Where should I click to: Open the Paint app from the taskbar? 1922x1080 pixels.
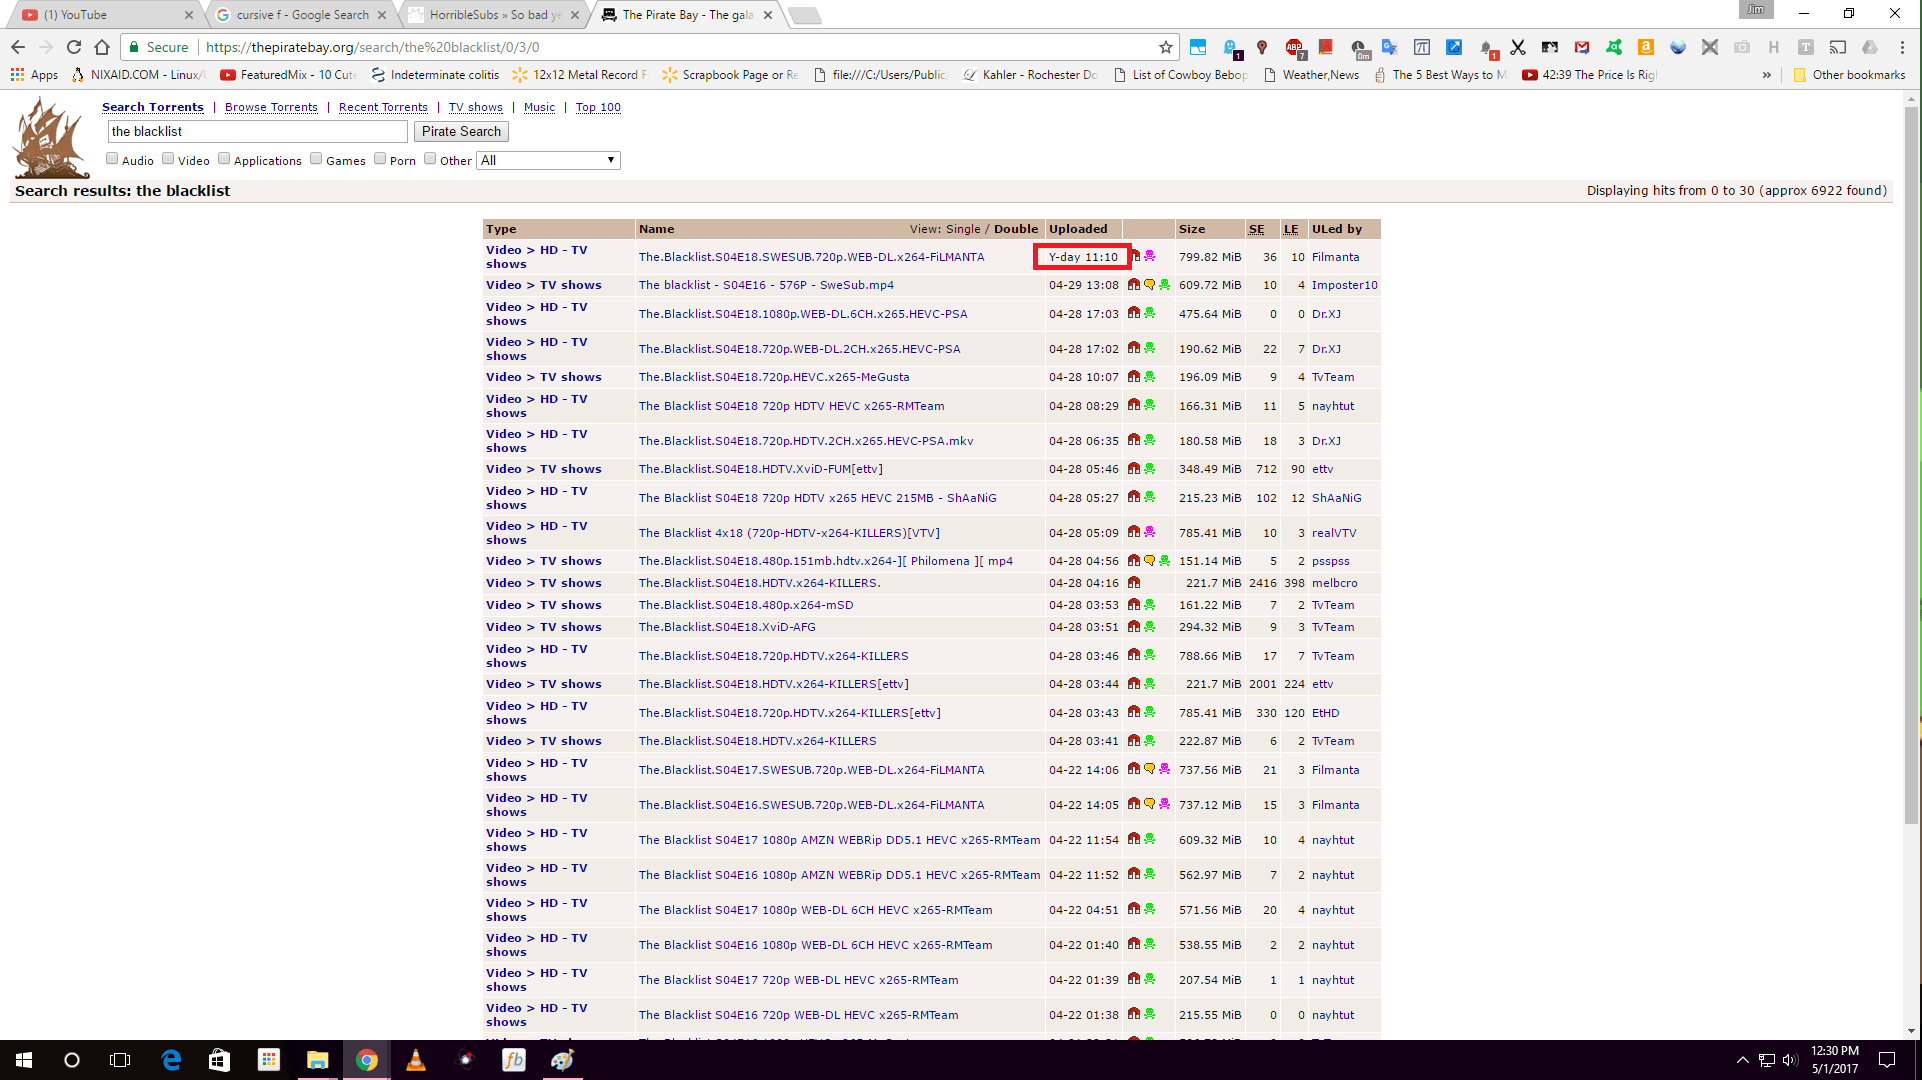click(563, 1060)
